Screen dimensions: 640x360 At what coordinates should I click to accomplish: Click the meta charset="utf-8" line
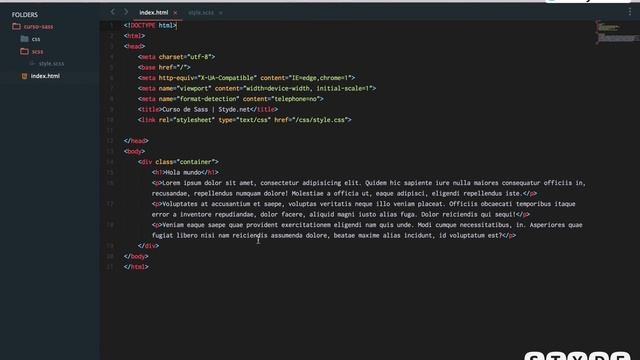[176, 57]
